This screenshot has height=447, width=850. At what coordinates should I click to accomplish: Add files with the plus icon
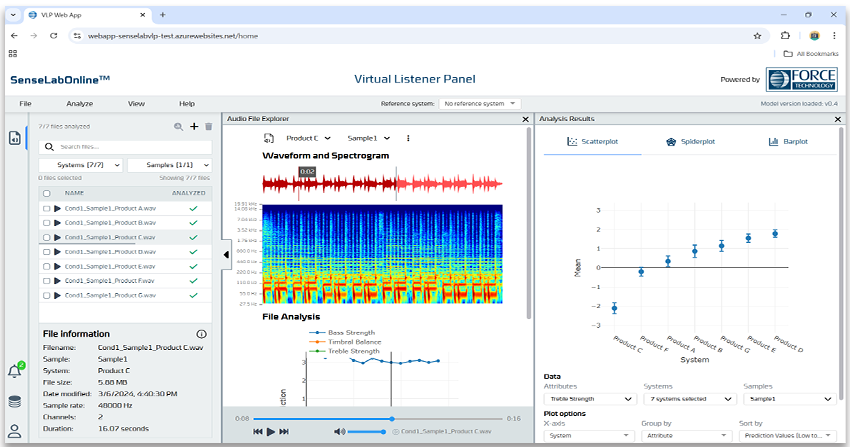point(194,126)
